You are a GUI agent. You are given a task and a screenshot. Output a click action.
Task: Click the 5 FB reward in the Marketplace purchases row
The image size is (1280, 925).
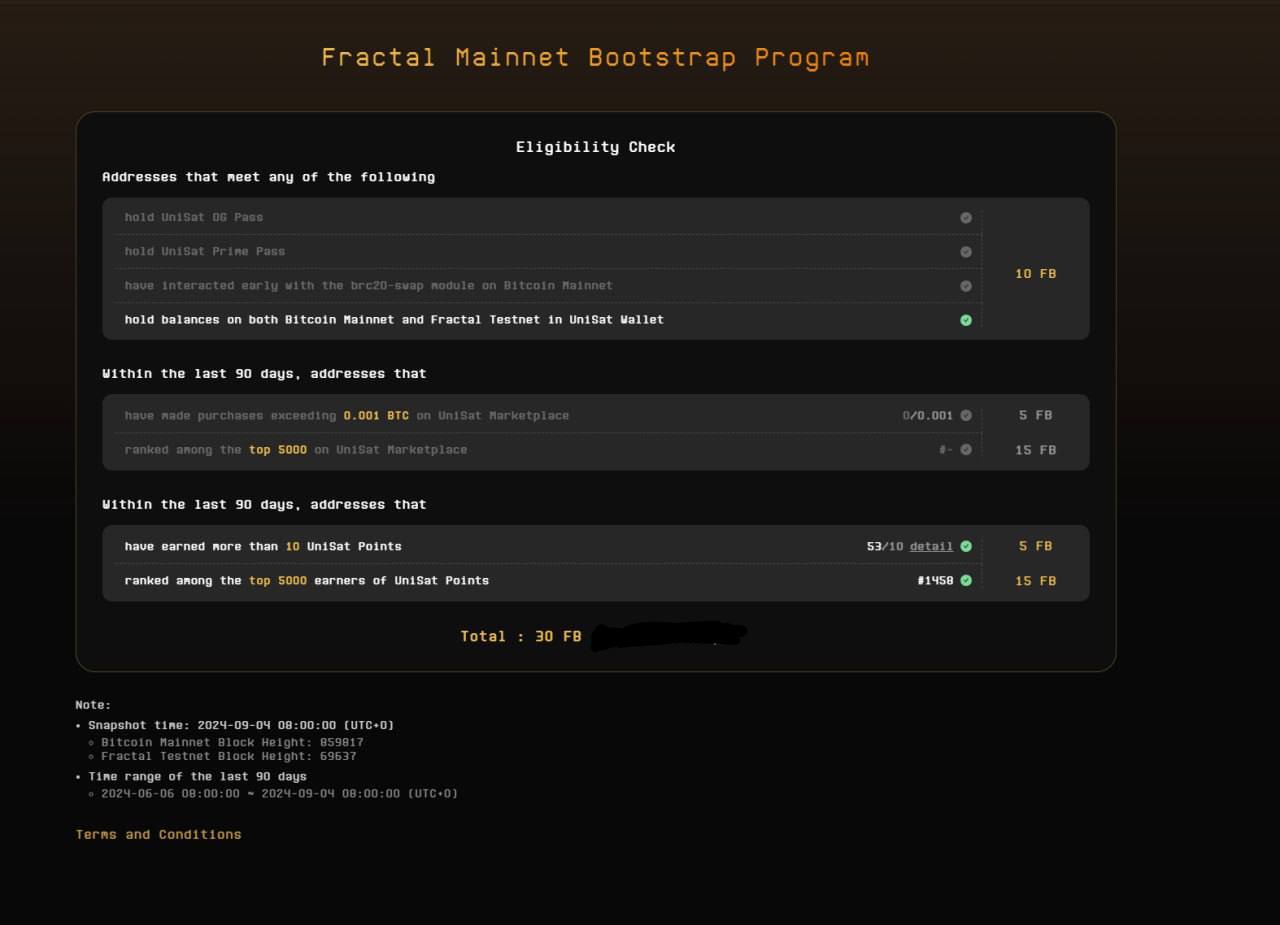tap(1036, 416)
